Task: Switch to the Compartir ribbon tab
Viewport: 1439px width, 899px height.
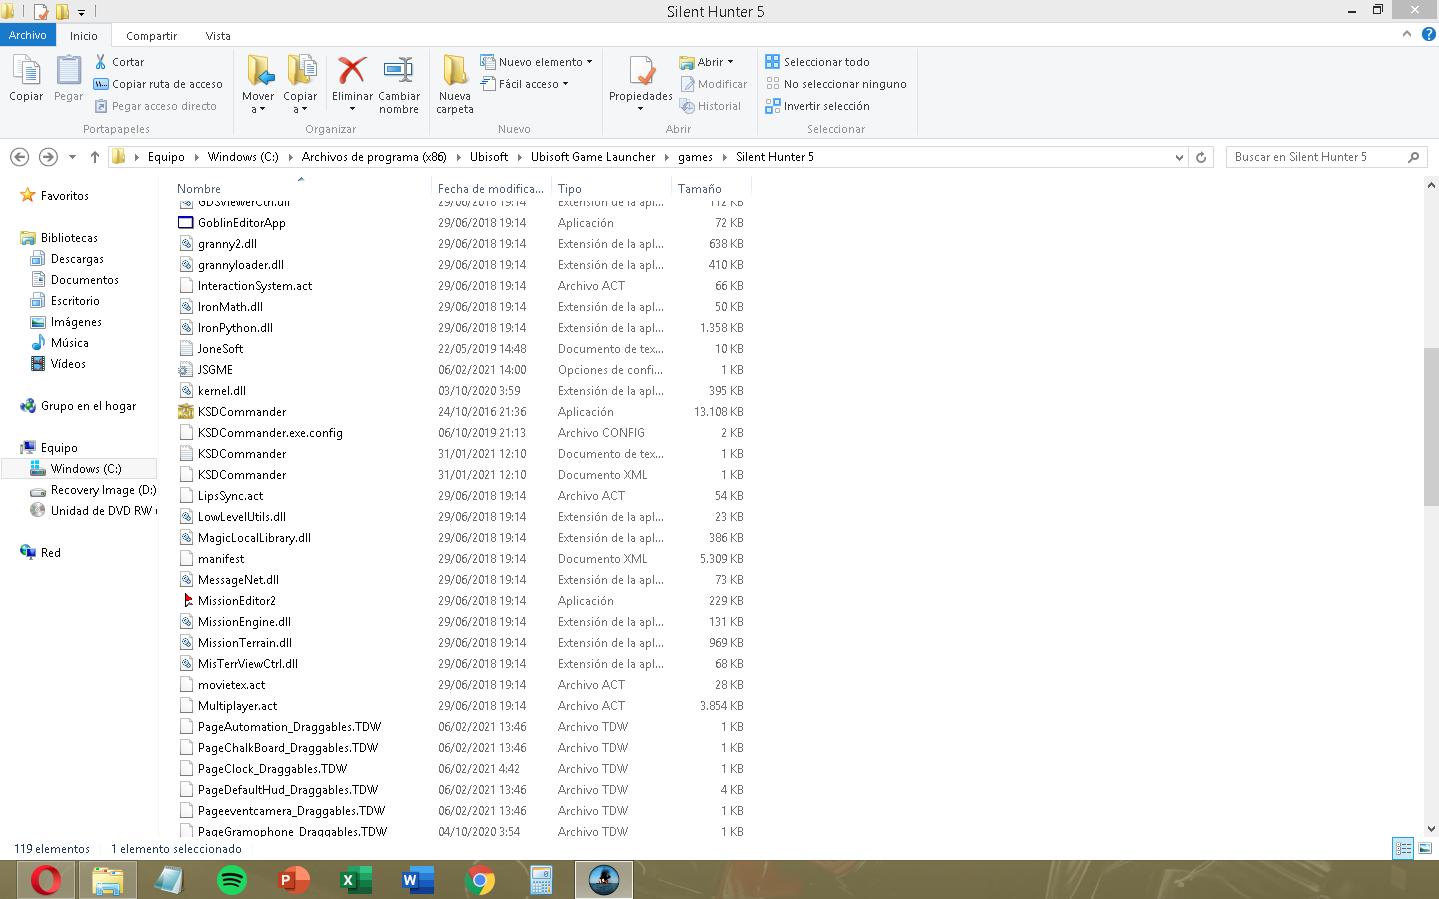Action: click(151, 36)
